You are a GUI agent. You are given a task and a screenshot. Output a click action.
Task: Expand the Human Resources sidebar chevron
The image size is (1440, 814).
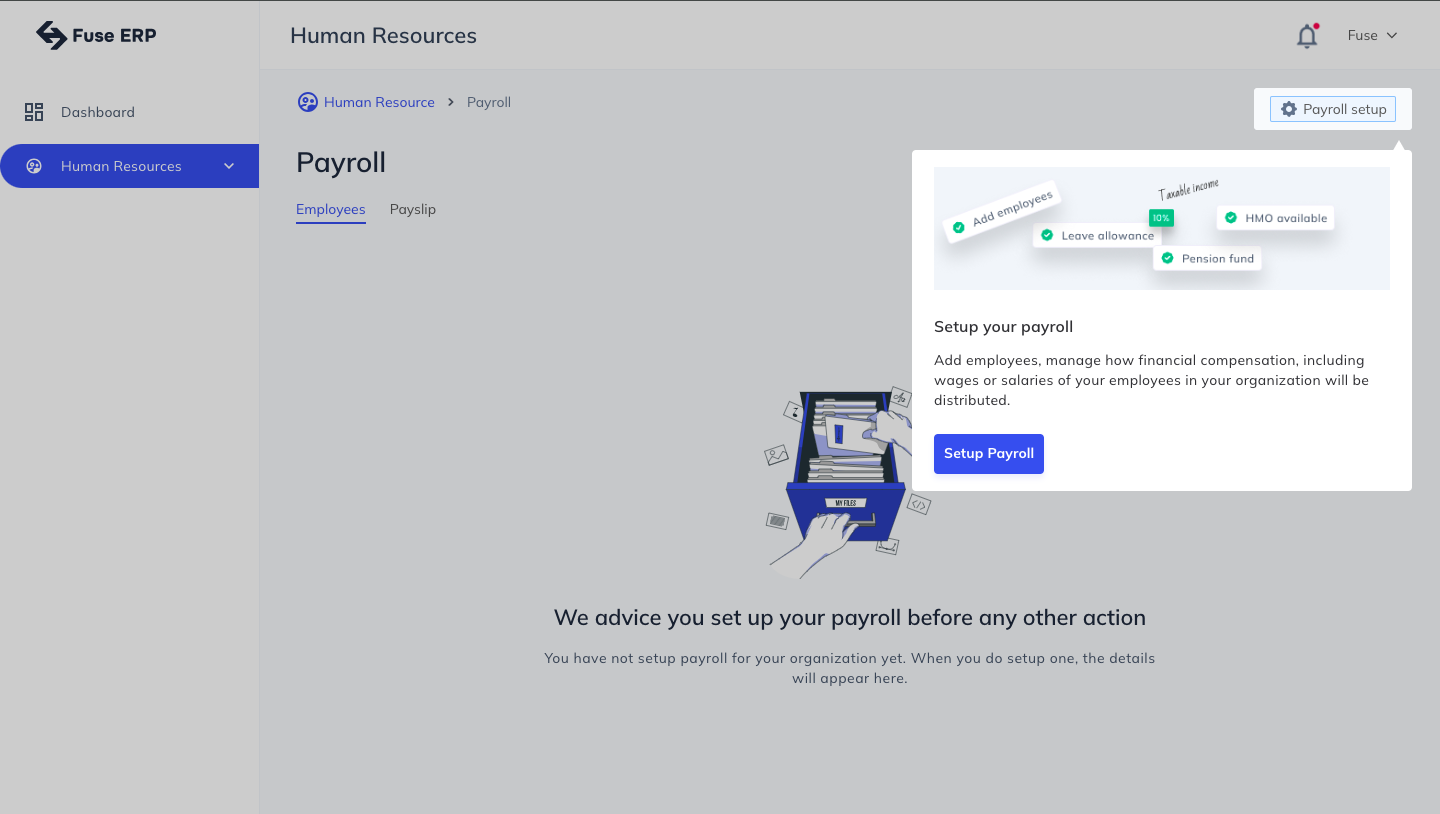229,166
